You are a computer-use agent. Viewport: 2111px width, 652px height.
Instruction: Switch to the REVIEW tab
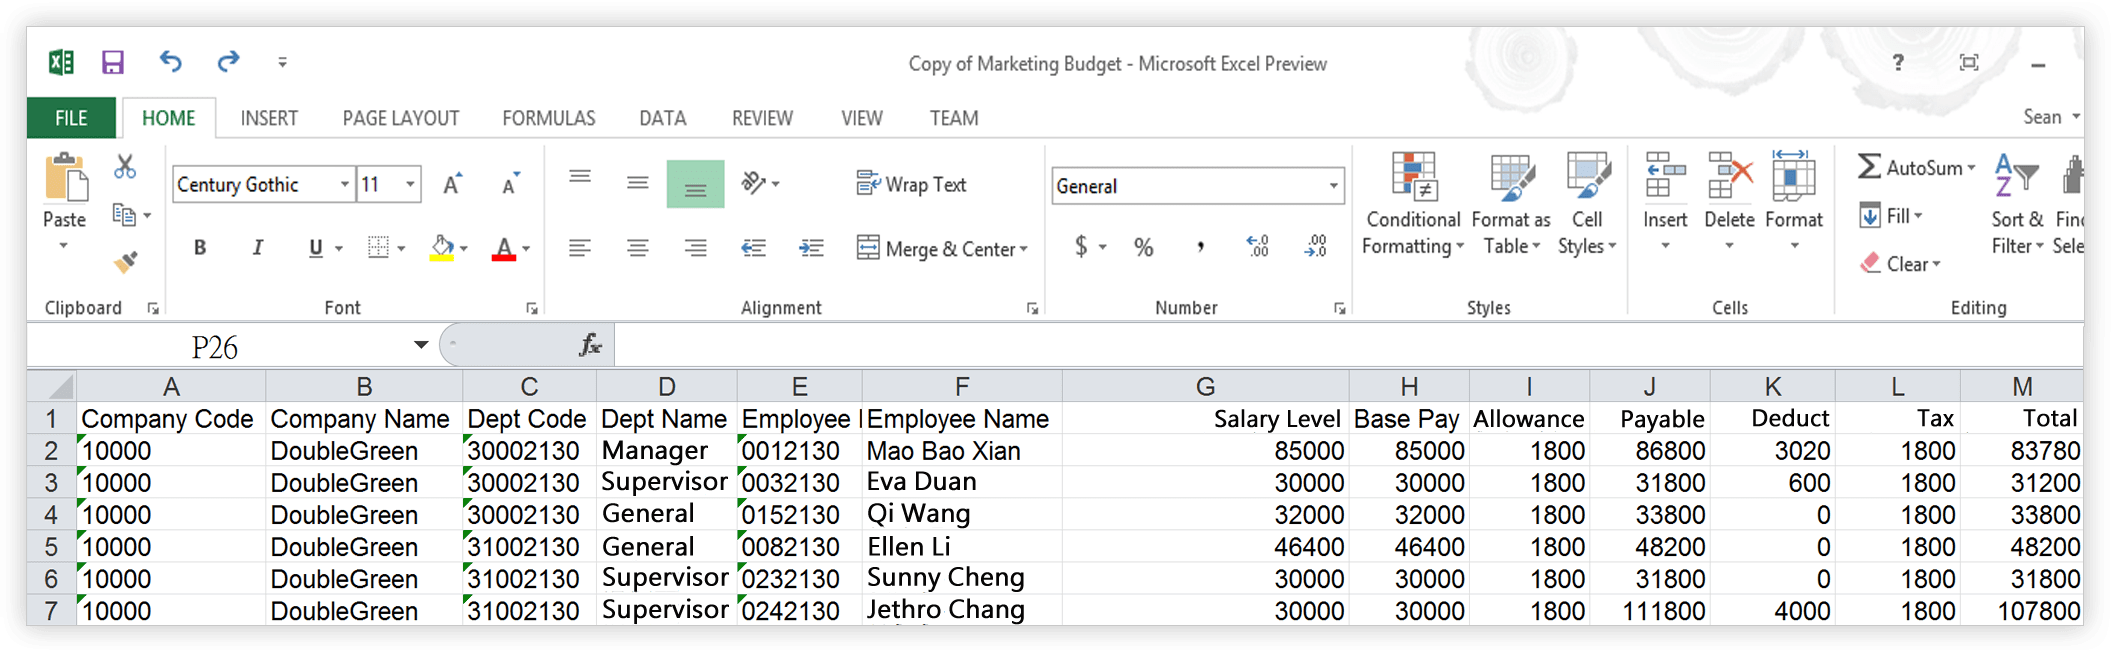(x=762, y=118)
